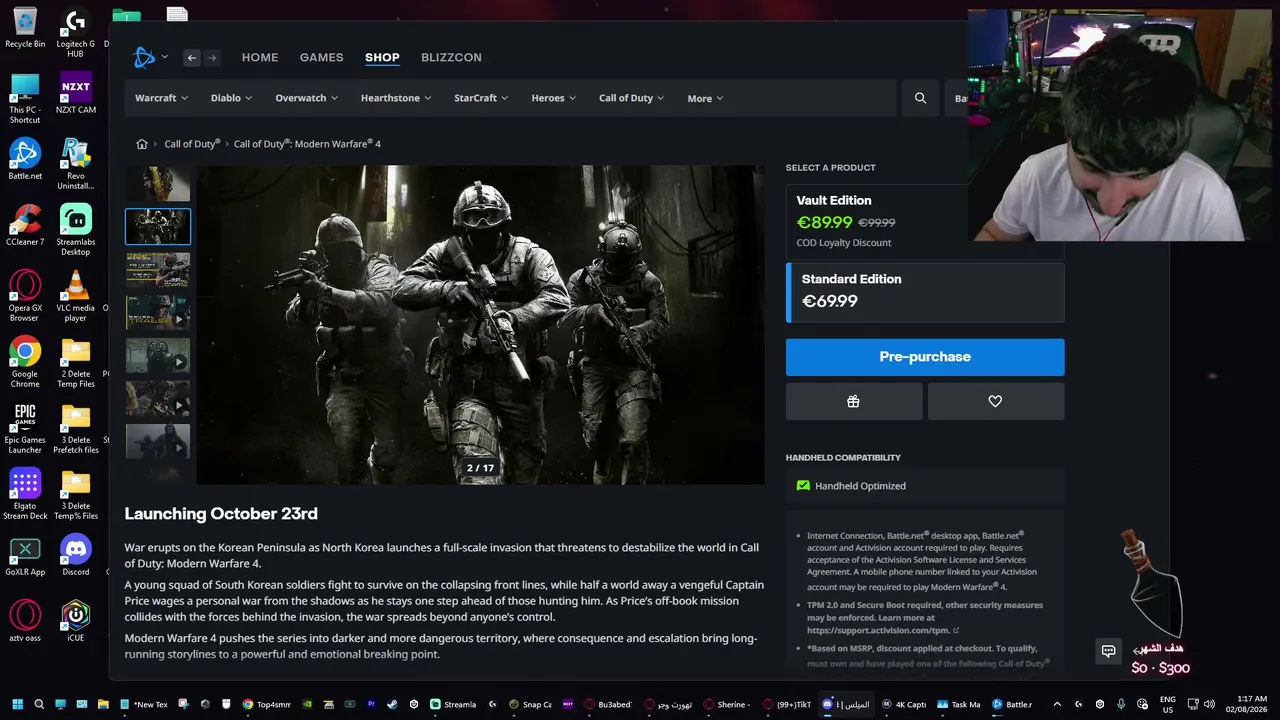Image resolution: width=1280 pixels, height=720 pixels.
Task: Expand the Hearthstone dropdown menu
Action: (x=396, y=98)
